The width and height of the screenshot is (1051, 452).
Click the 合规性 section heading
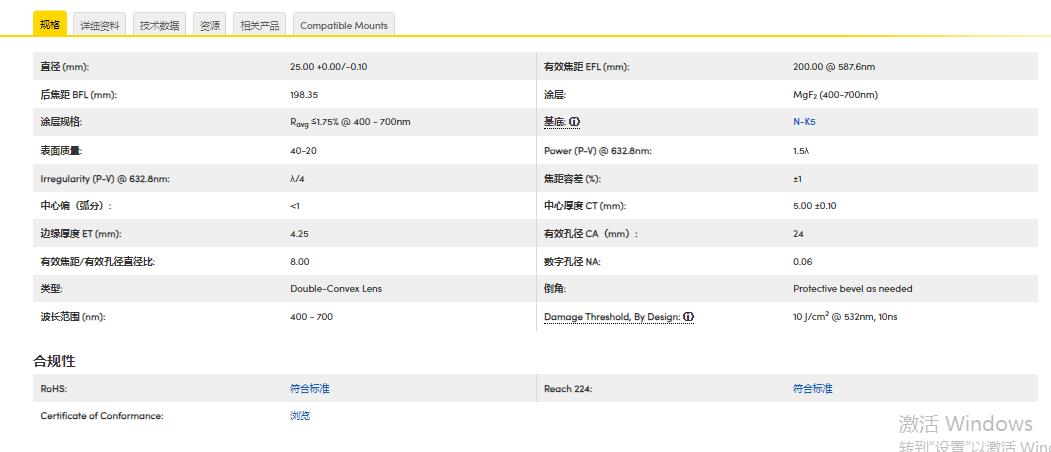tap(54, 361)
